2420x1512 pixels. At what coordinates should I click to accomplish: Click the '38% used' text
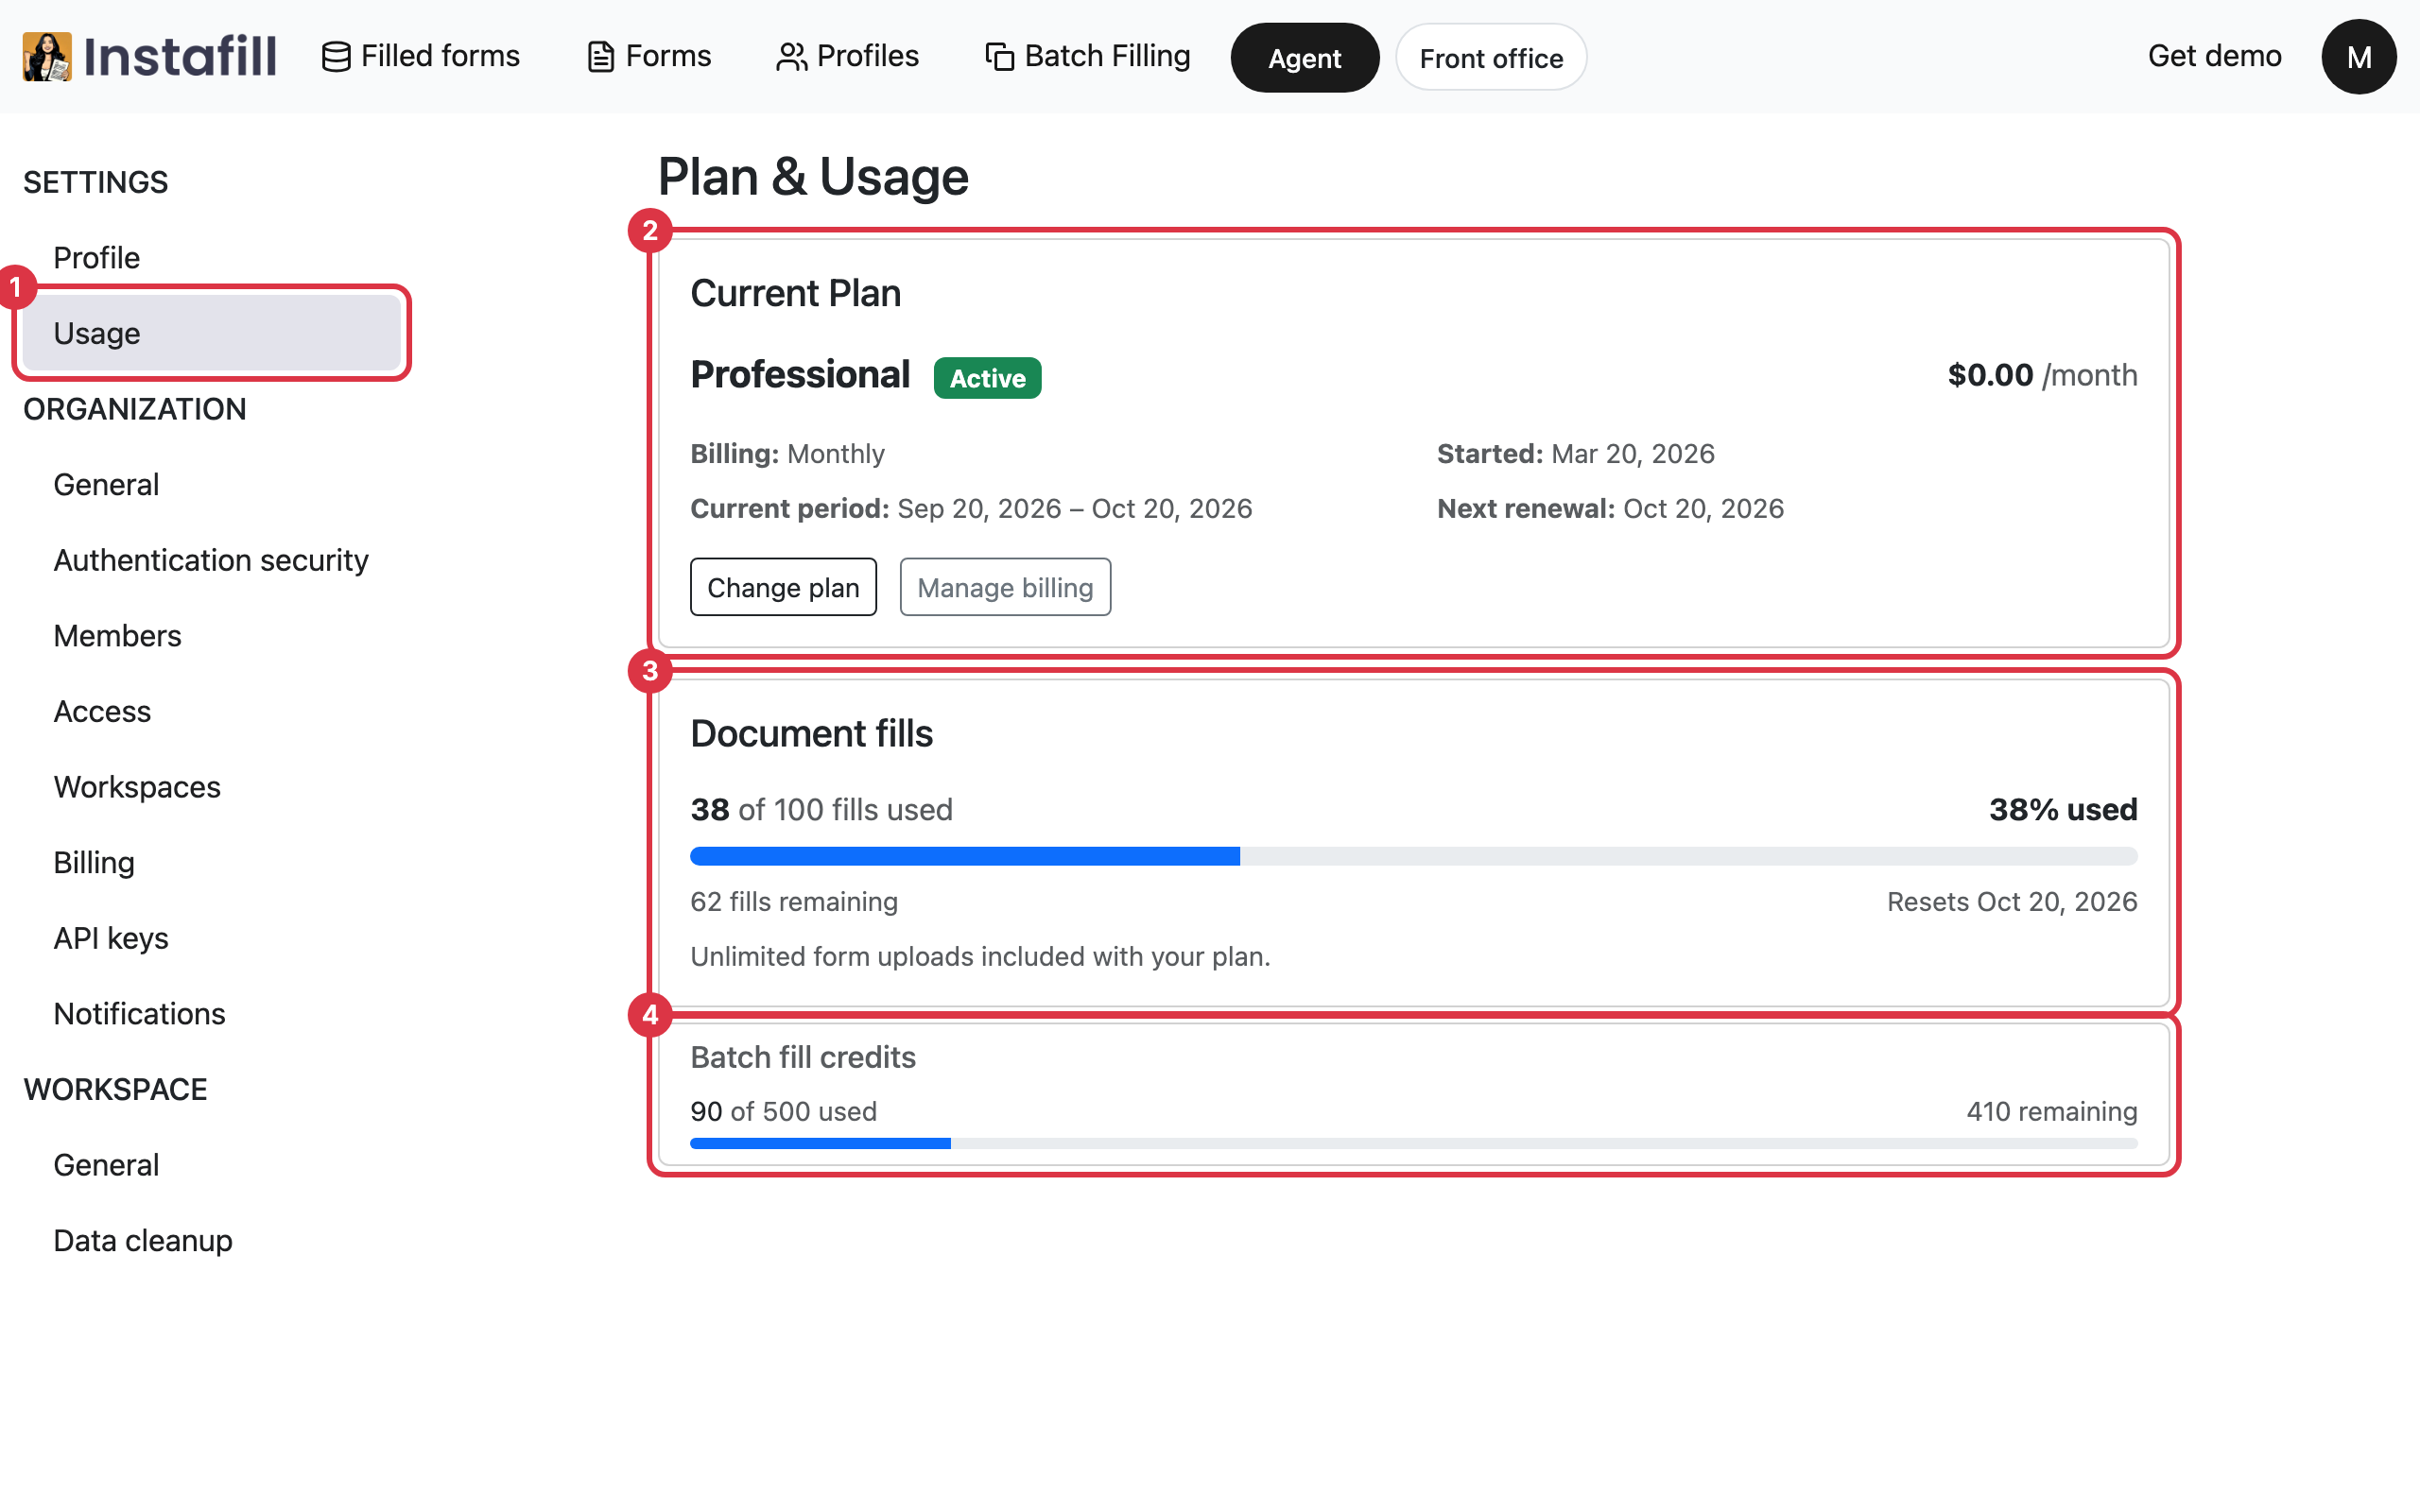[2062, 809]
